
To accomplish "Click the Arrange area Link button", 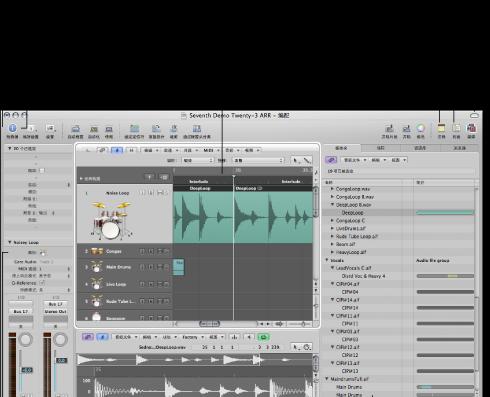I will point(102,150).
